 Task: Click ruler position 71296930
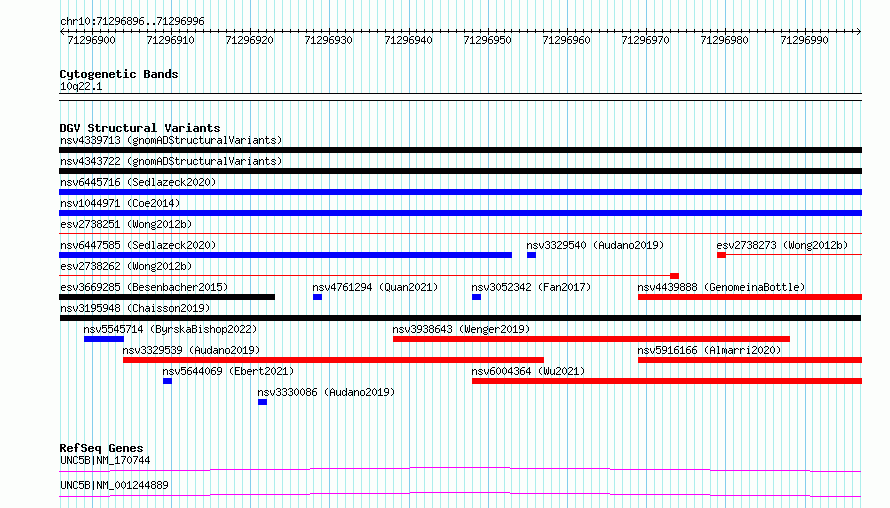328,40
